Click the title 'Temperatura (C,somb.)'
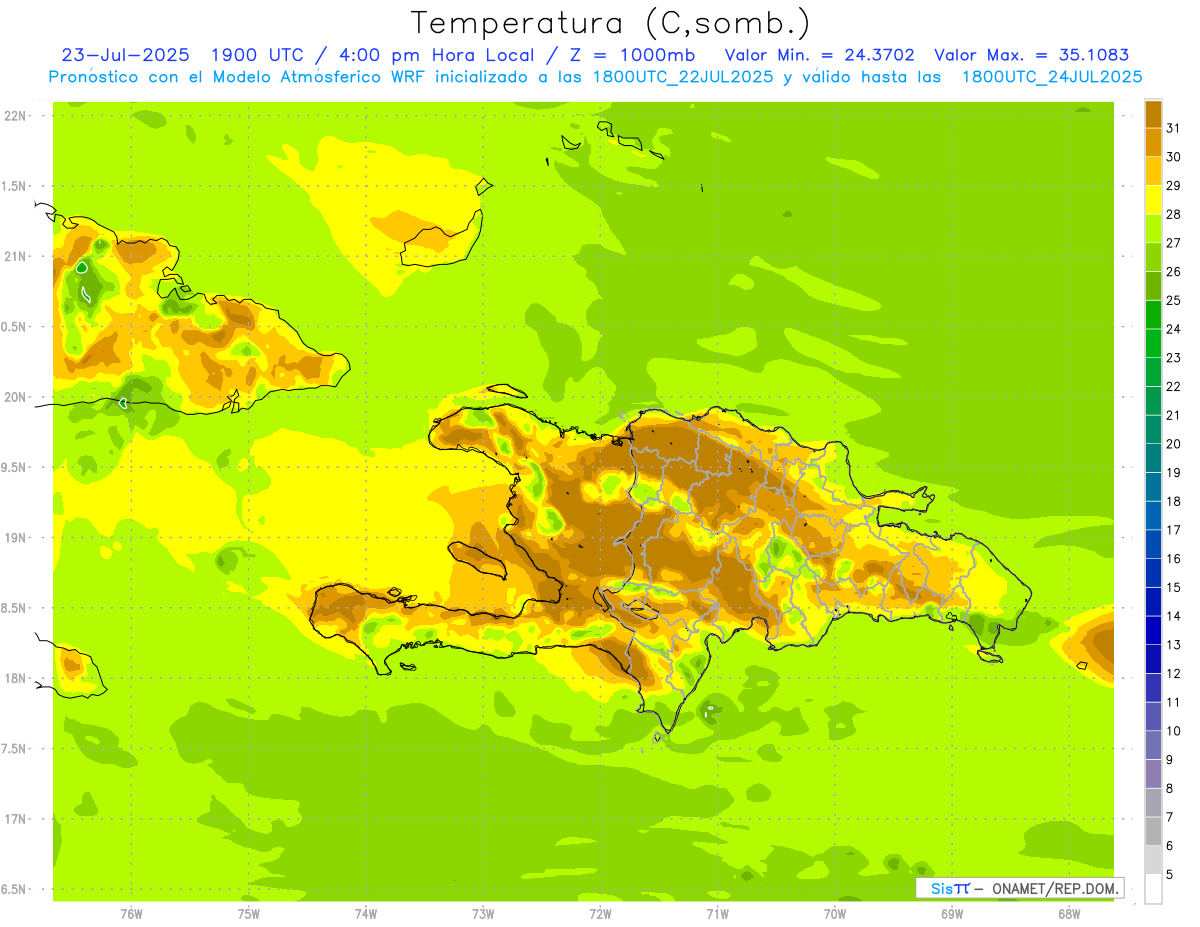 pyautogui.click(x=611, y=23)
